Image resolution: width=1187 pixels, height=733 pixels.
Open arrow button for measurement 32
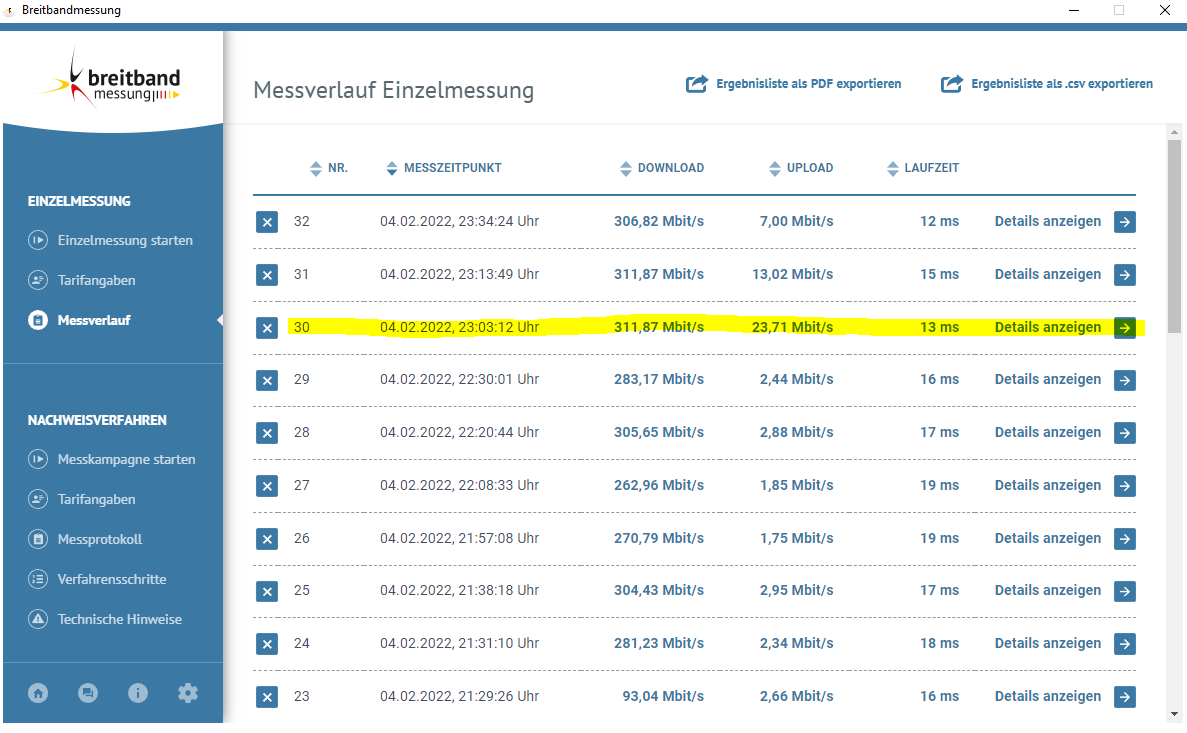click(1125, 222)
